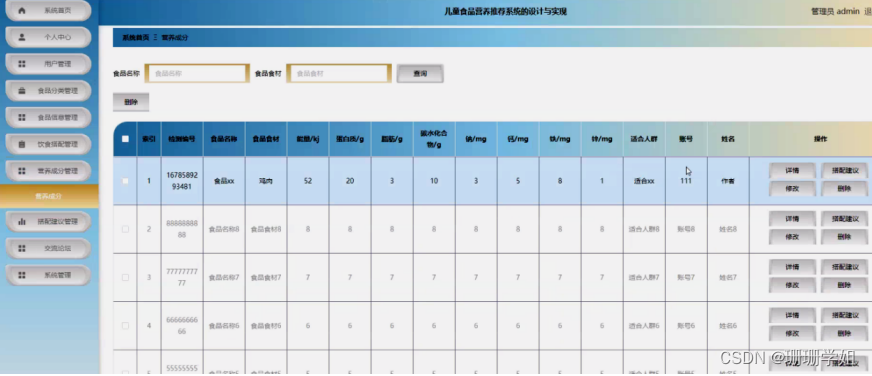872x376 pixels.
Task: Click 删除 for the 食品名称6 row
Action: tap(844, 333)
